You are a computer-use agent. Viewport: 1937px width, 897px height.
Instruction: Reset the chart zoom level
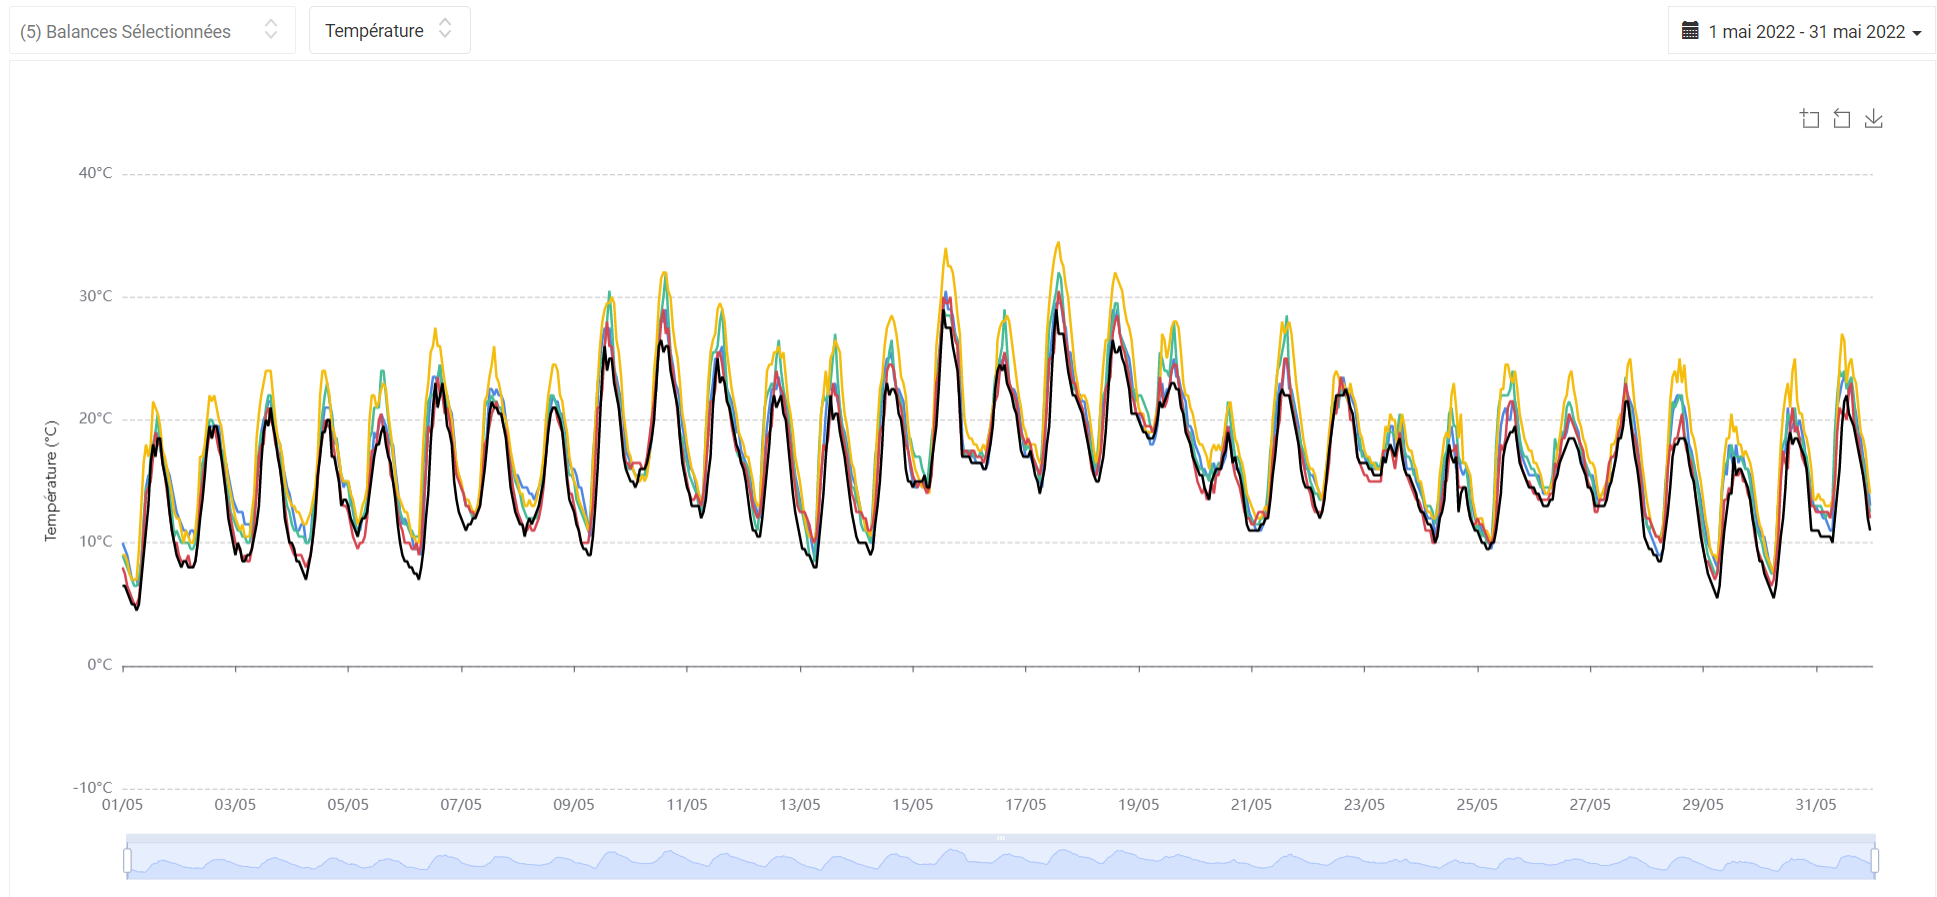pyautogui.click(x=1841, y=119)
